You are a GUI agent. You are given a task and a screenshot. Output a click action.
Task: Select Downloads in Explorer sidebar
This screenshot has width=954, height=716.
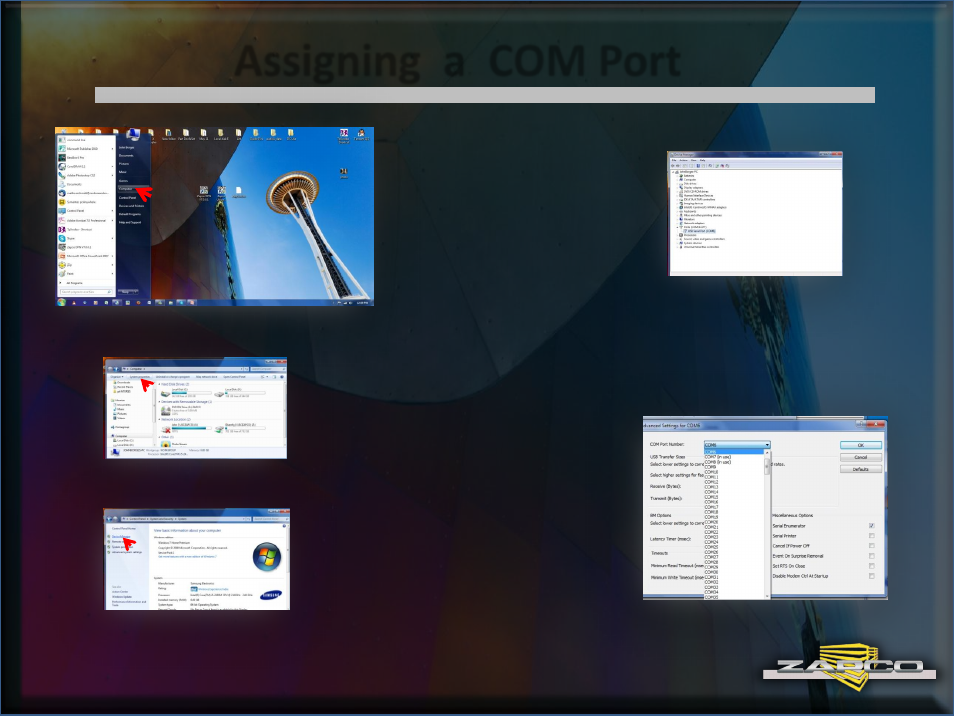coord(124,383)
